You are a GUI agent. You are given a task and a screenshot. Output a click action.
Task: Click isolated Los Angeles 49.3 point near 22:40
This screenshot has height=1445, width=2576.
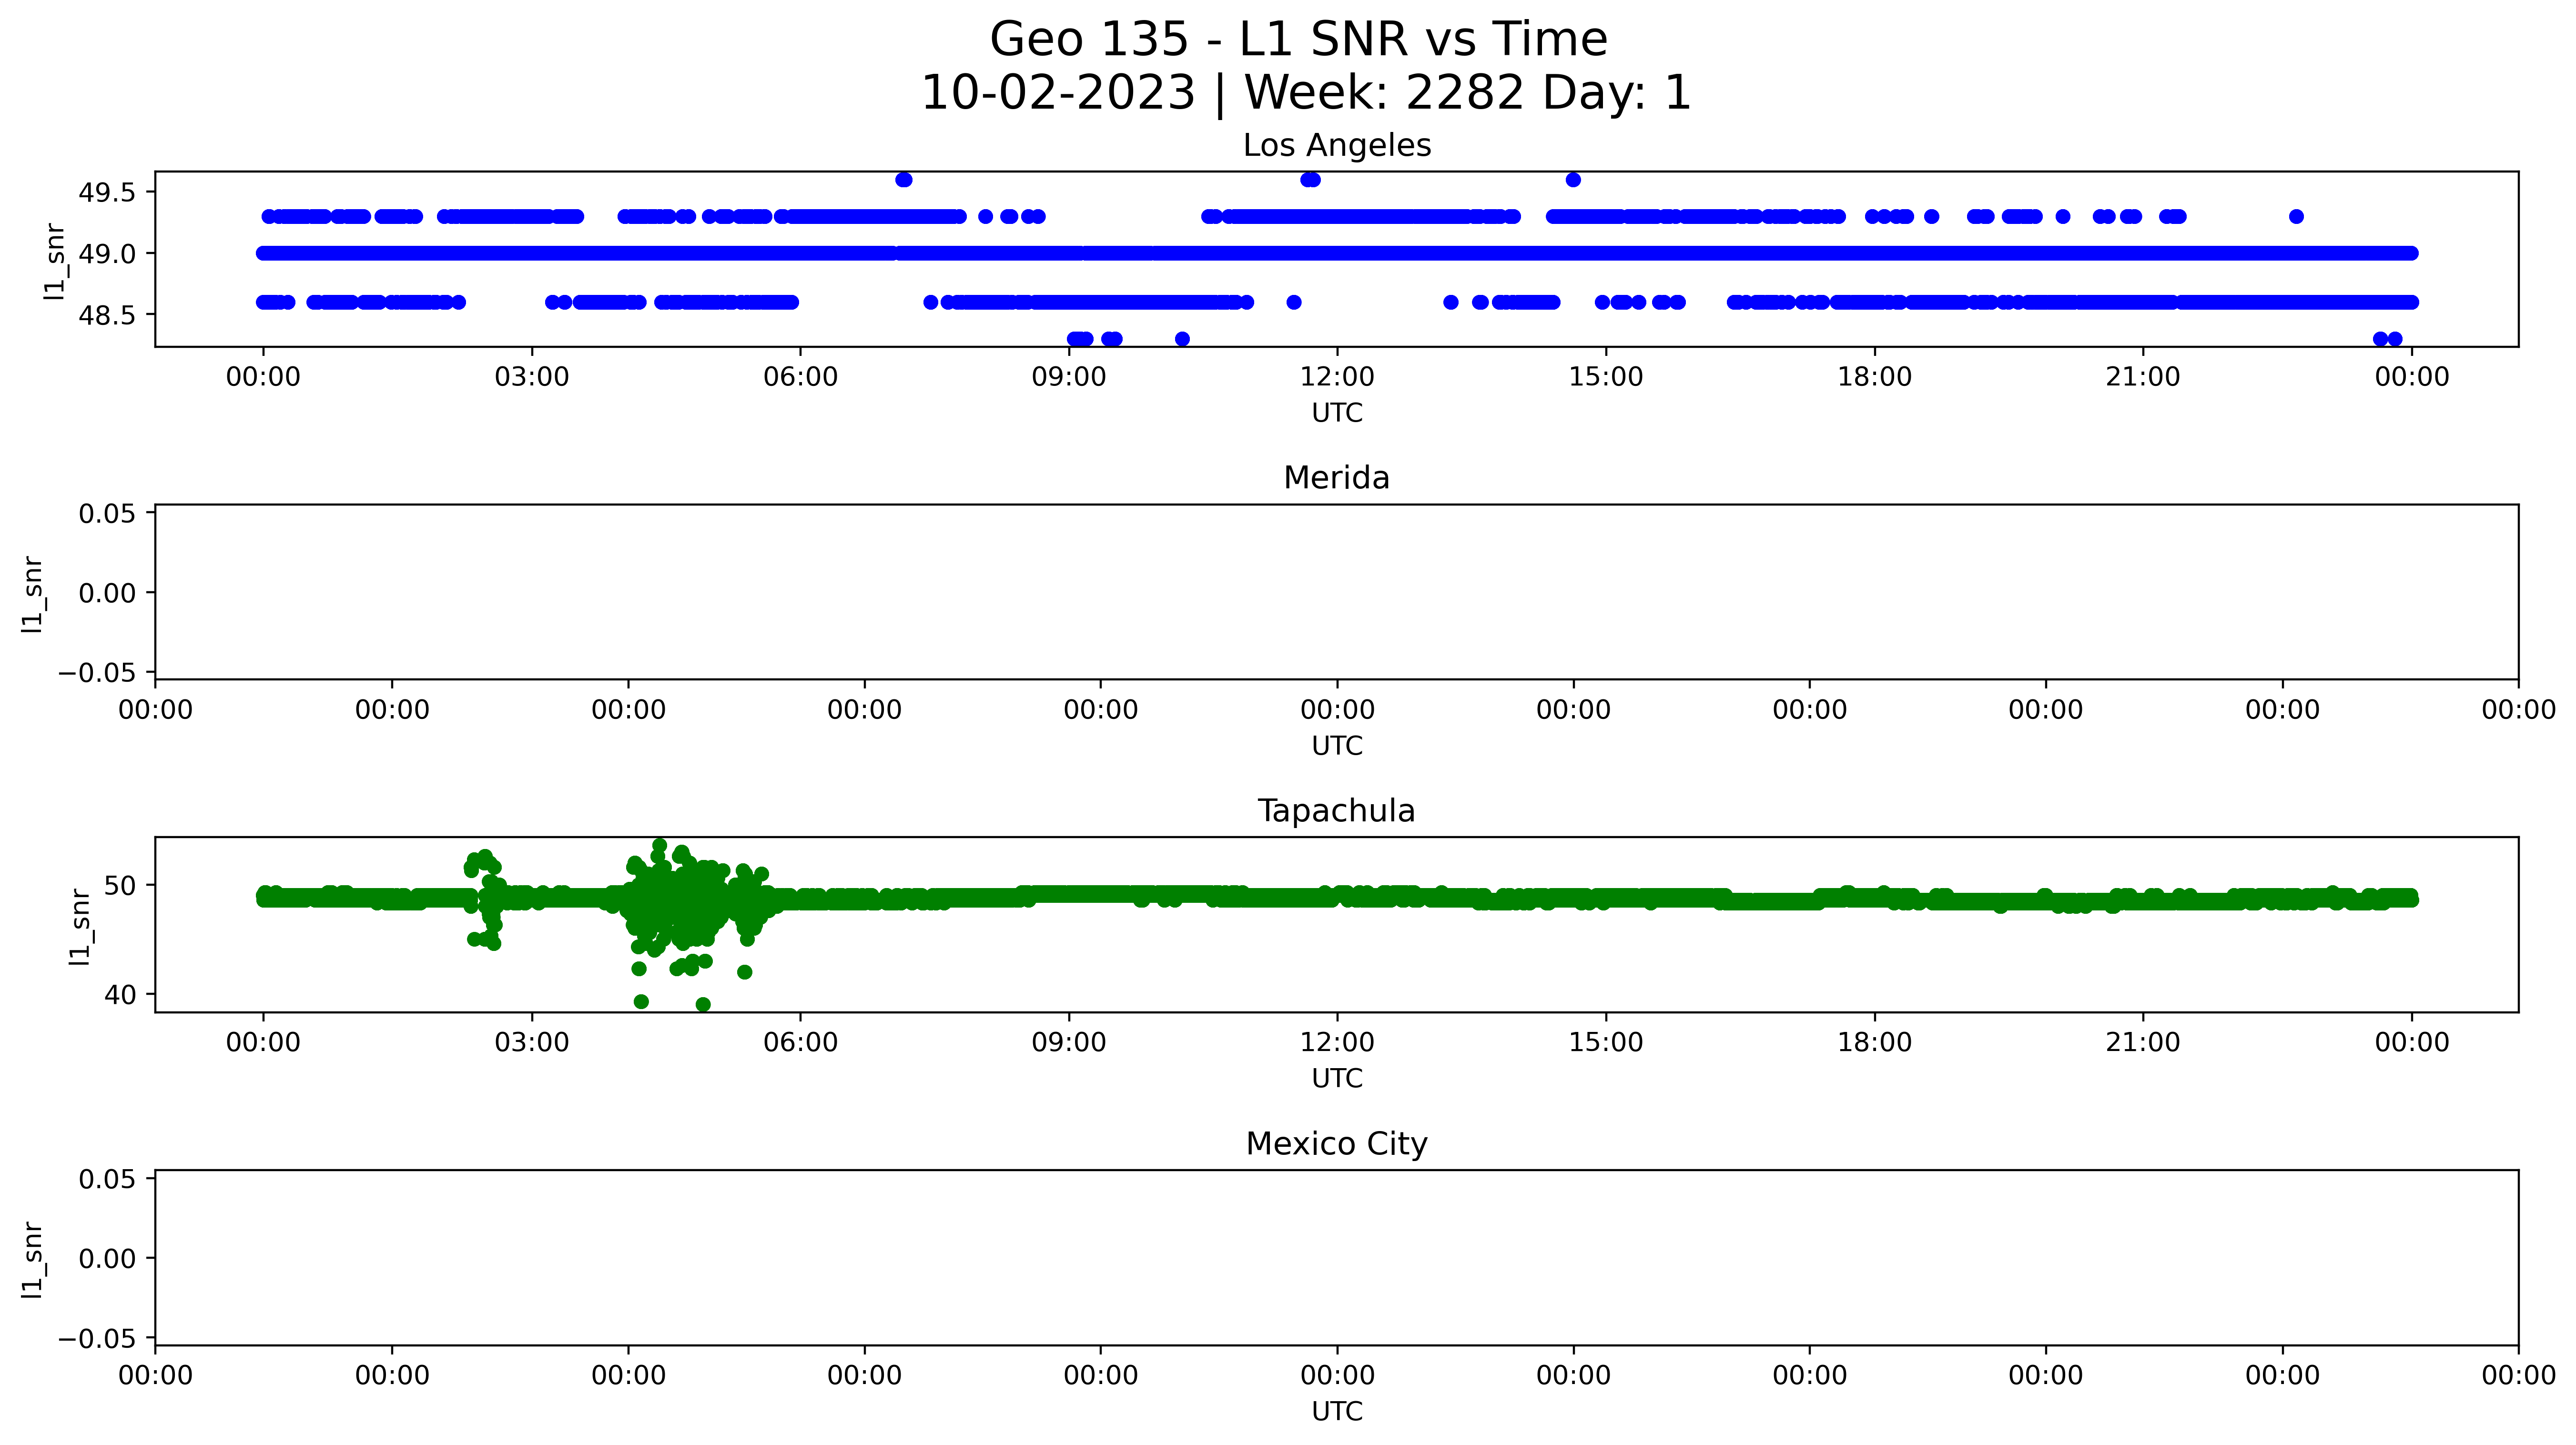point(2296,217)
